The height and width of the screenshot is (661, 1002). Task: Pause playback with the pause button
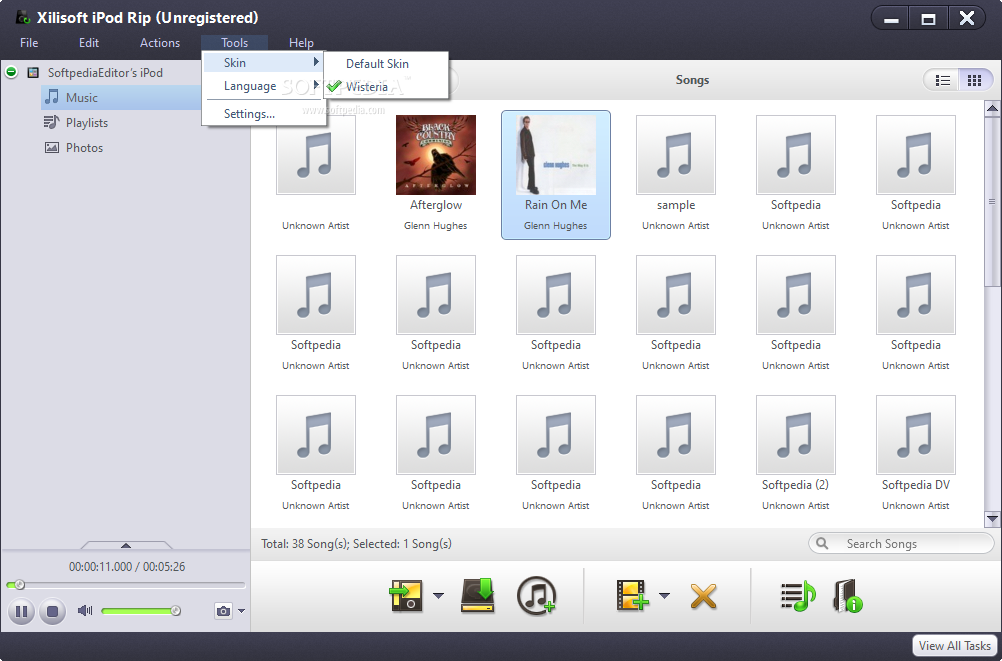pos(21,612)
